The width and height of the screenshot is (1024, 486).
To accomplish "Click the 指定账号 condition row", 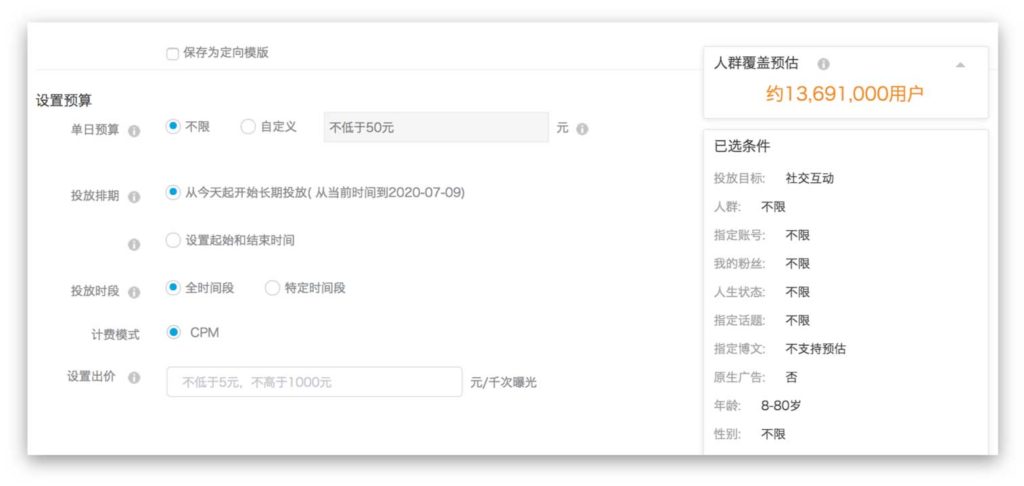I will click(x=762, y=235).
